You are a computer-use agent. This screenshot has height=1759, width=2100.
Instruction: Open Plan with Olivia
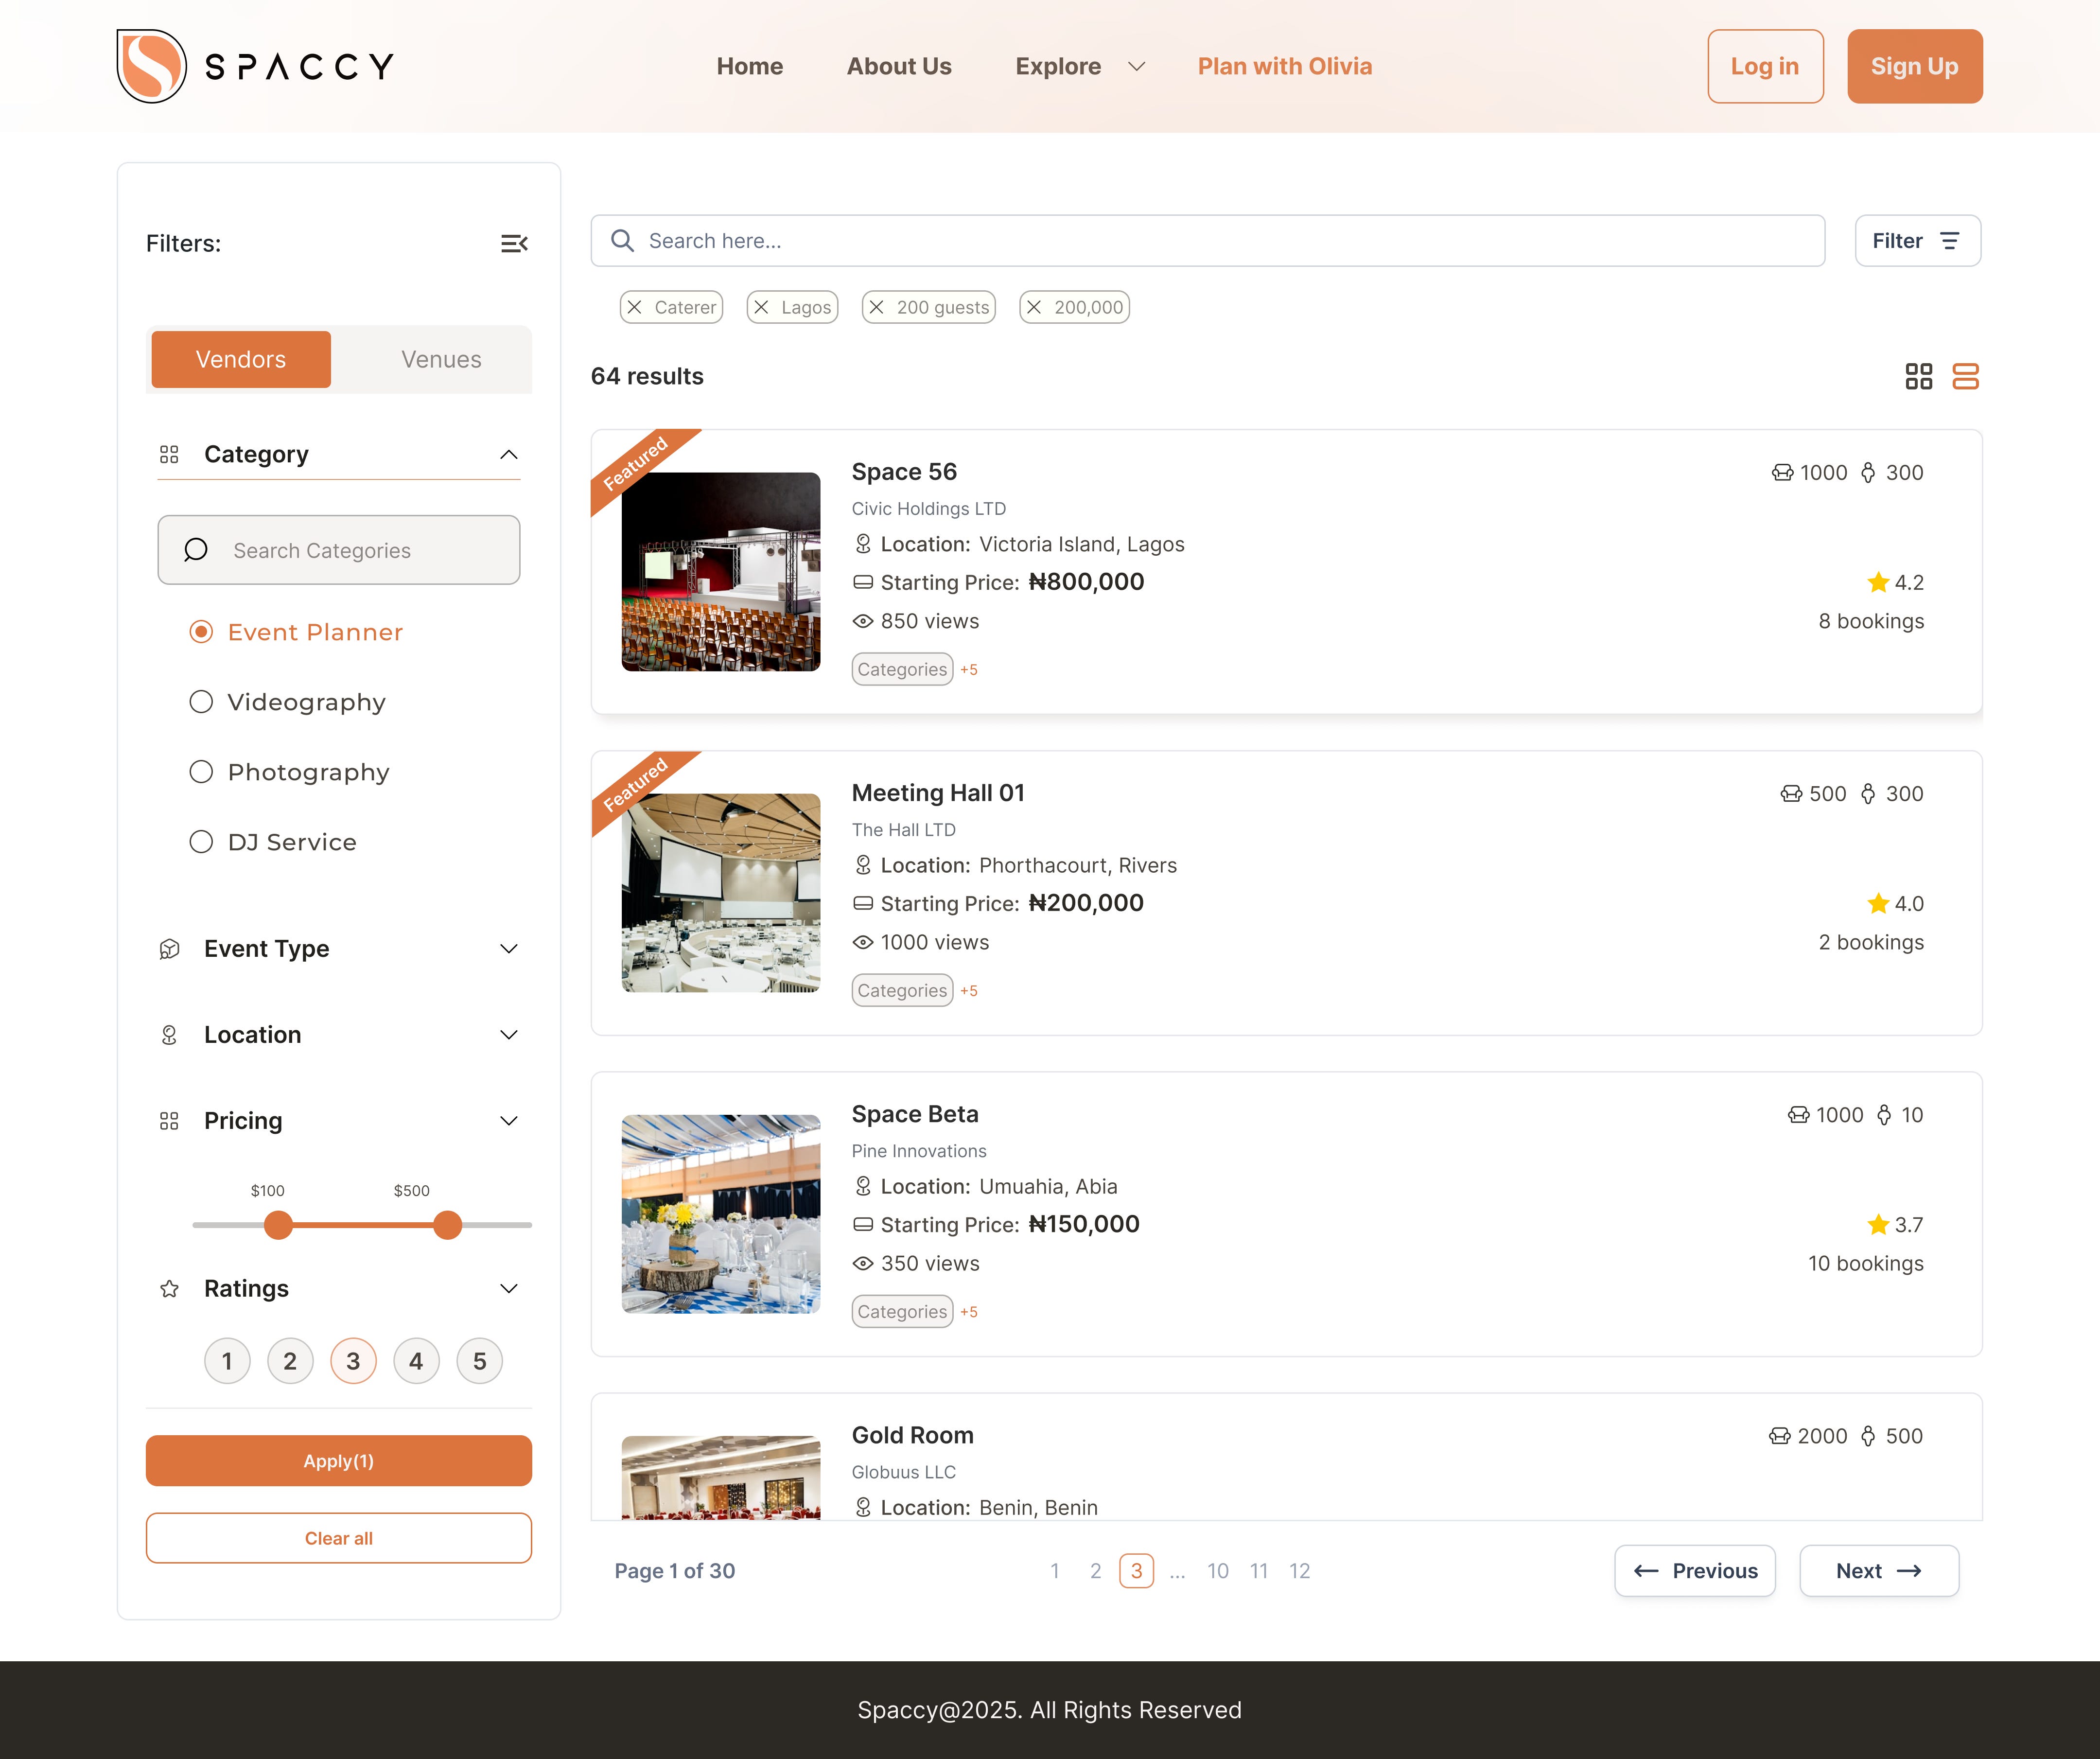pyautogui.click(x=1285, y=66)
